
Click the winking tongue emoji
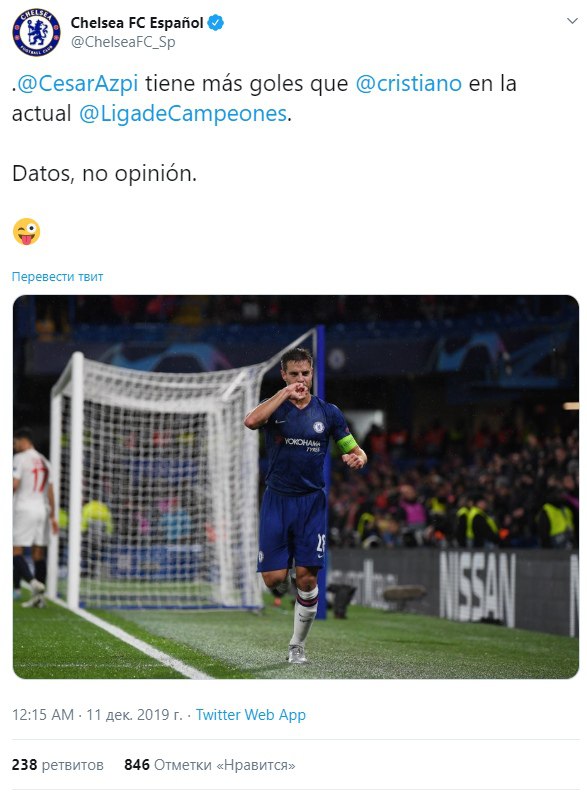[26, 232]
